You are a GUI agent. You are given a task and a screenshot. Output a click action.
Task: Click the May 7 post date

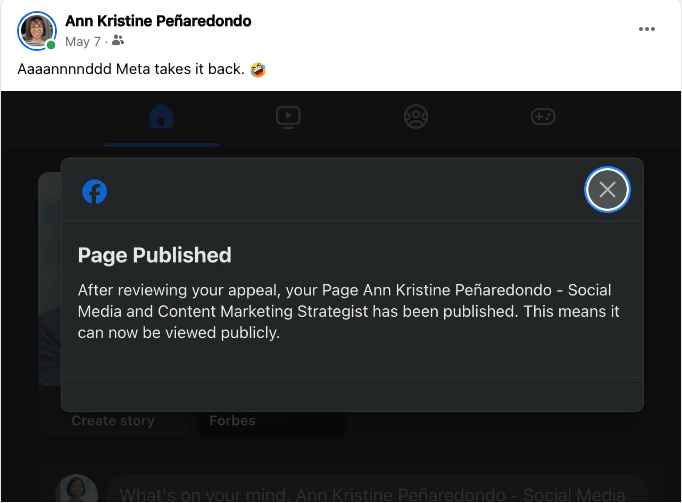coord(83,42)
